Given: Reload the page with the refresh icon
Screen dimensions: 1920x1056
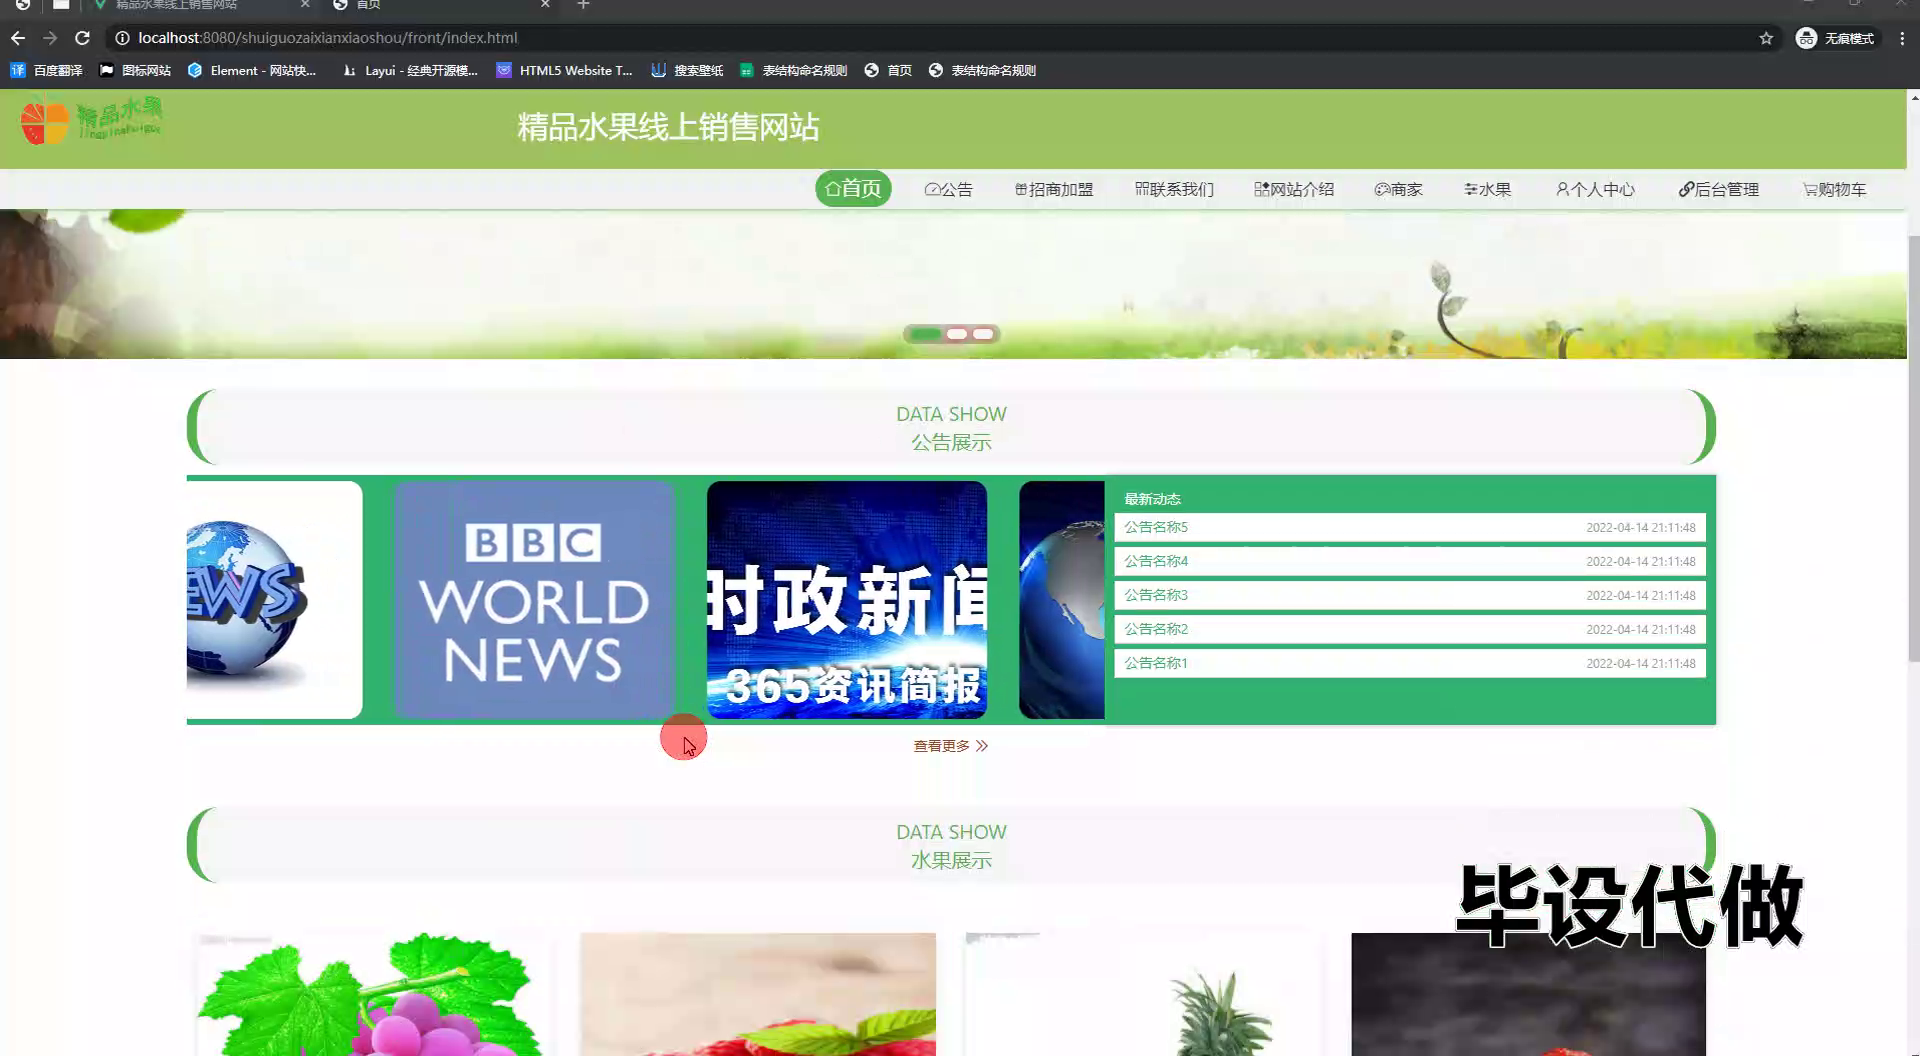Looking at the screenshot, I should [x=83, y=38].
